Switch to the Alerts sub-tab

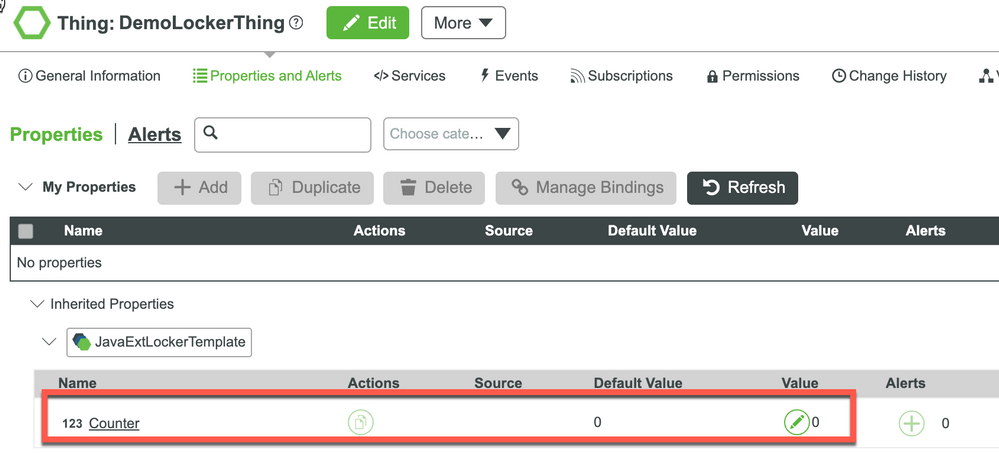pos(155,134)
